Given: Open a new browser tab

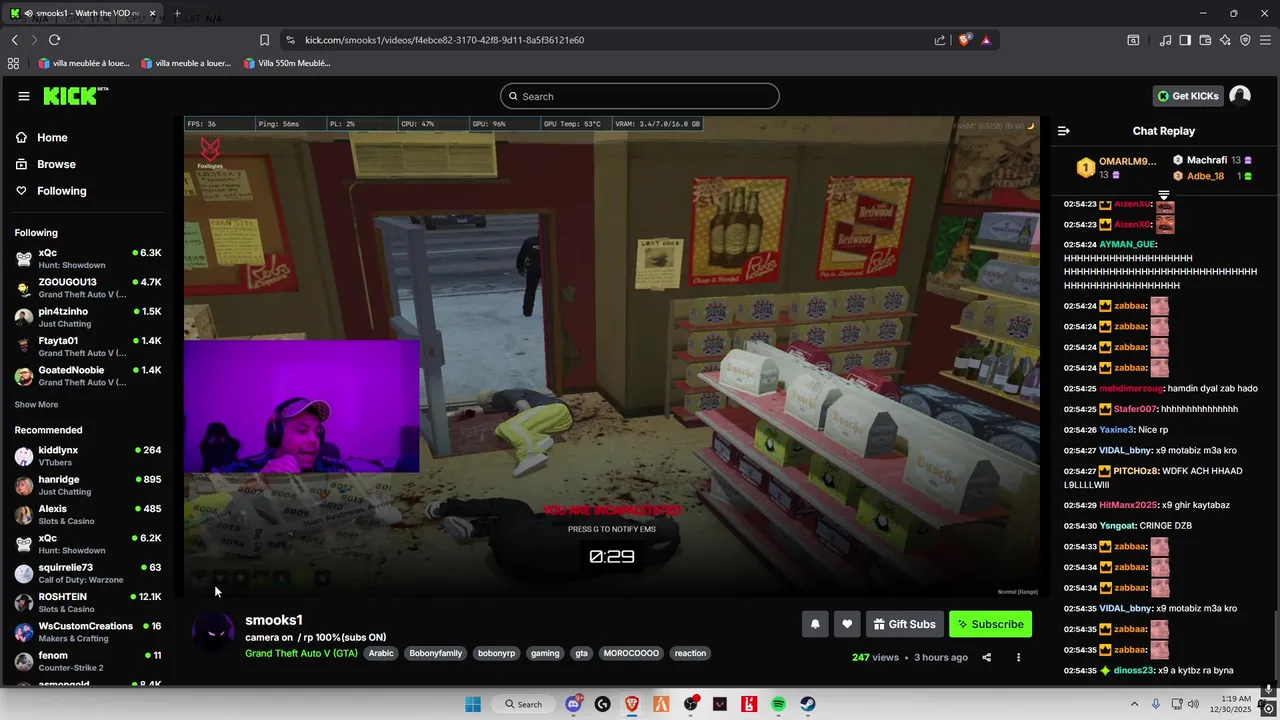Looking at the screenshot, I should [177, 13].
